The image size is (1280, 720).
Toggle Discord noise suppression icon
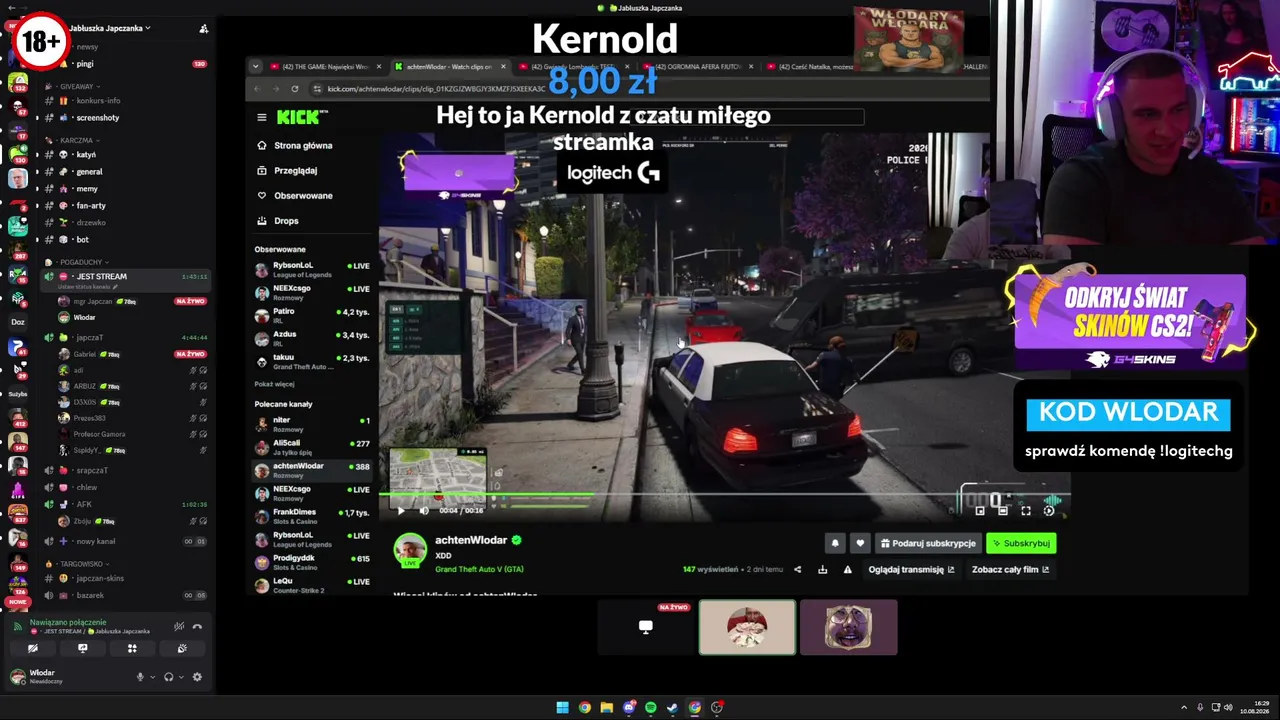[179, 627]
